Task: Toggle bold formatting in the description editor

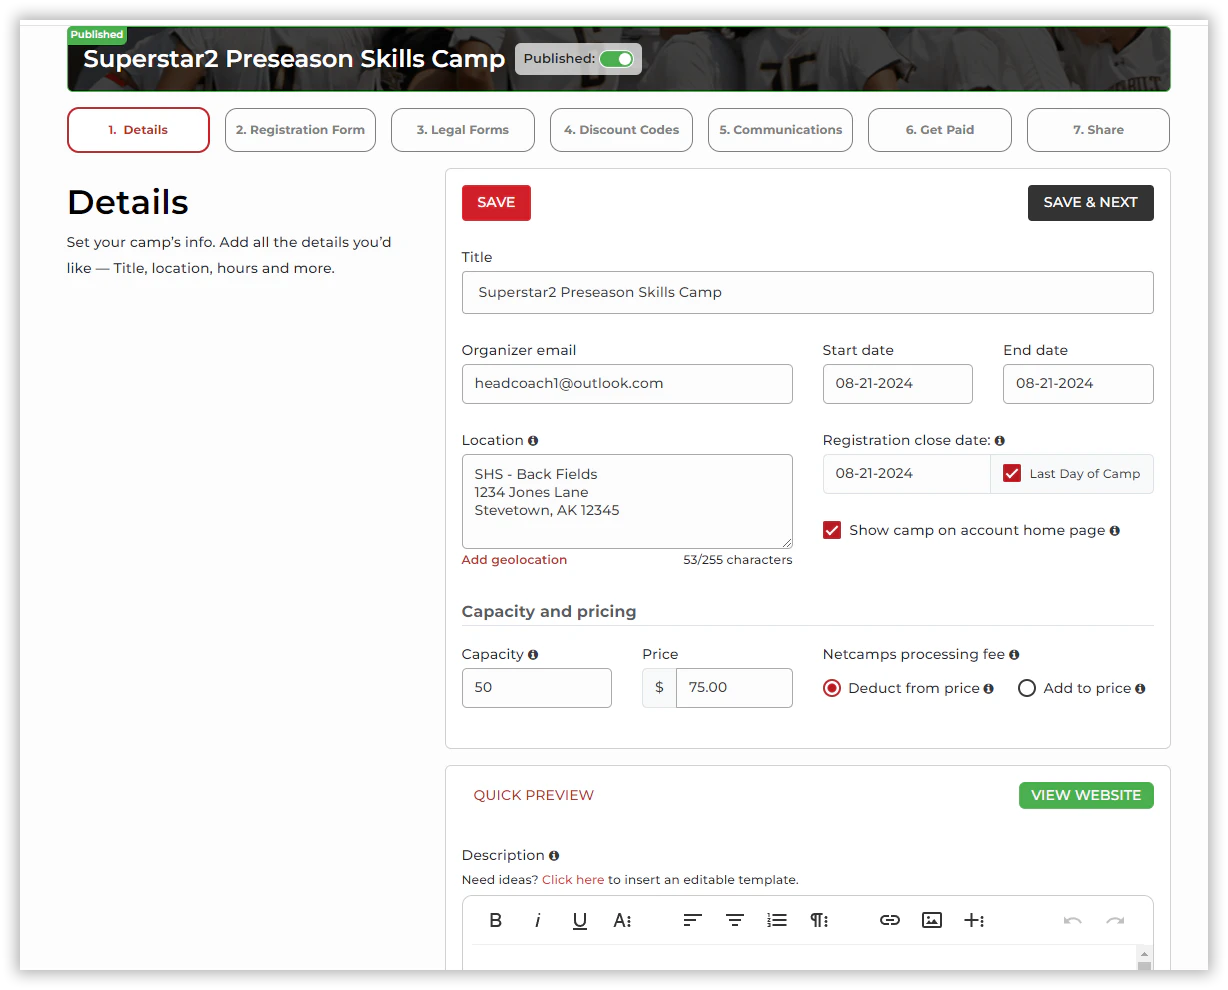Action: pos(495,920)
